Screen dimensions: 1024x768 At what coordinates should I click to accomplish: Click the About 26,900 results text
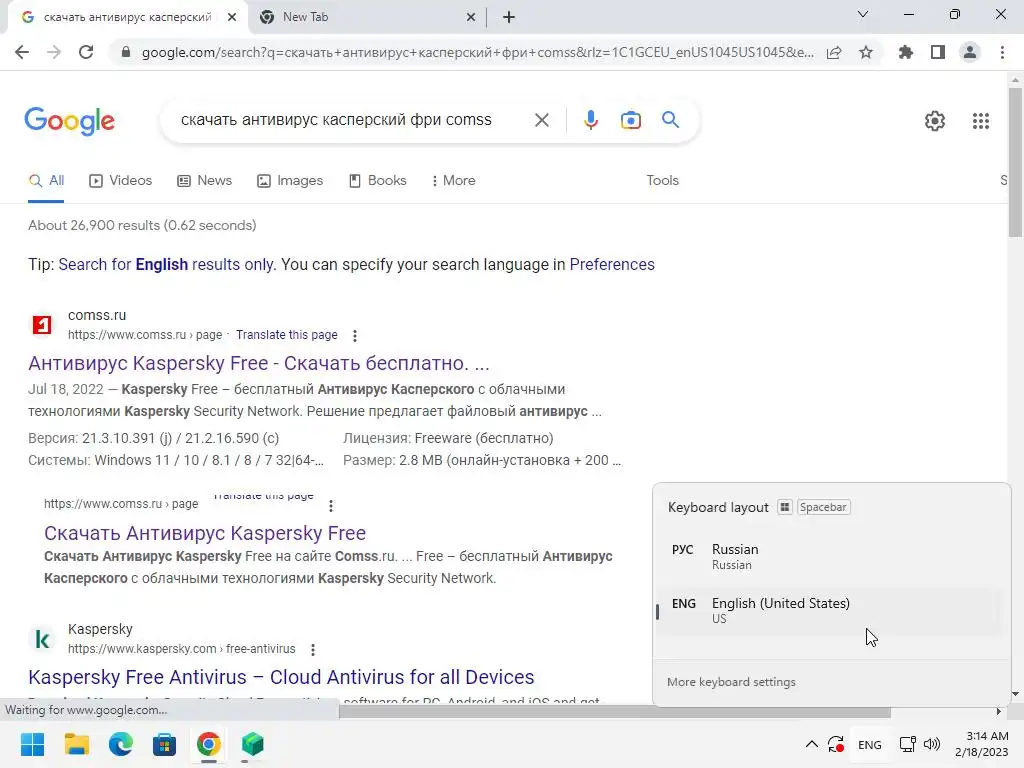coord(142,225)
